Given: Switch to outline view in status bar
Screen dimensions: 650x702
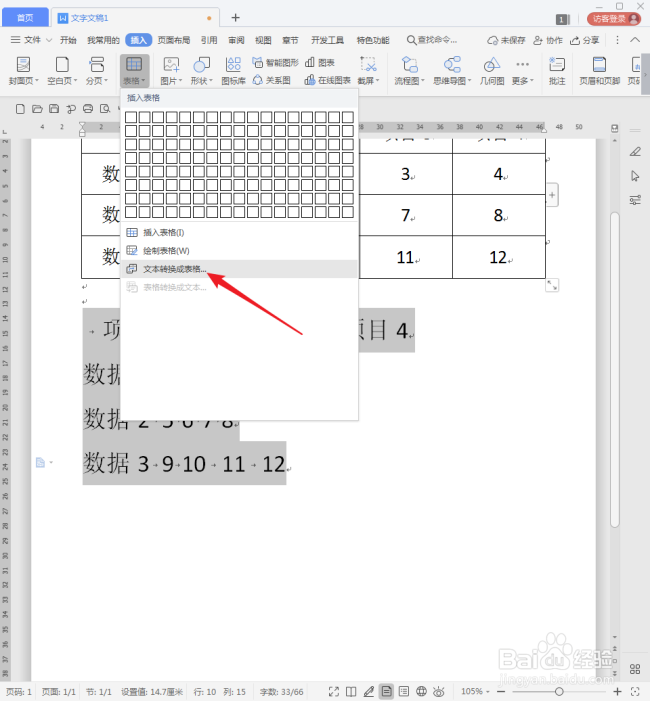Looking at the screenshot, I should tap(404, 692).
